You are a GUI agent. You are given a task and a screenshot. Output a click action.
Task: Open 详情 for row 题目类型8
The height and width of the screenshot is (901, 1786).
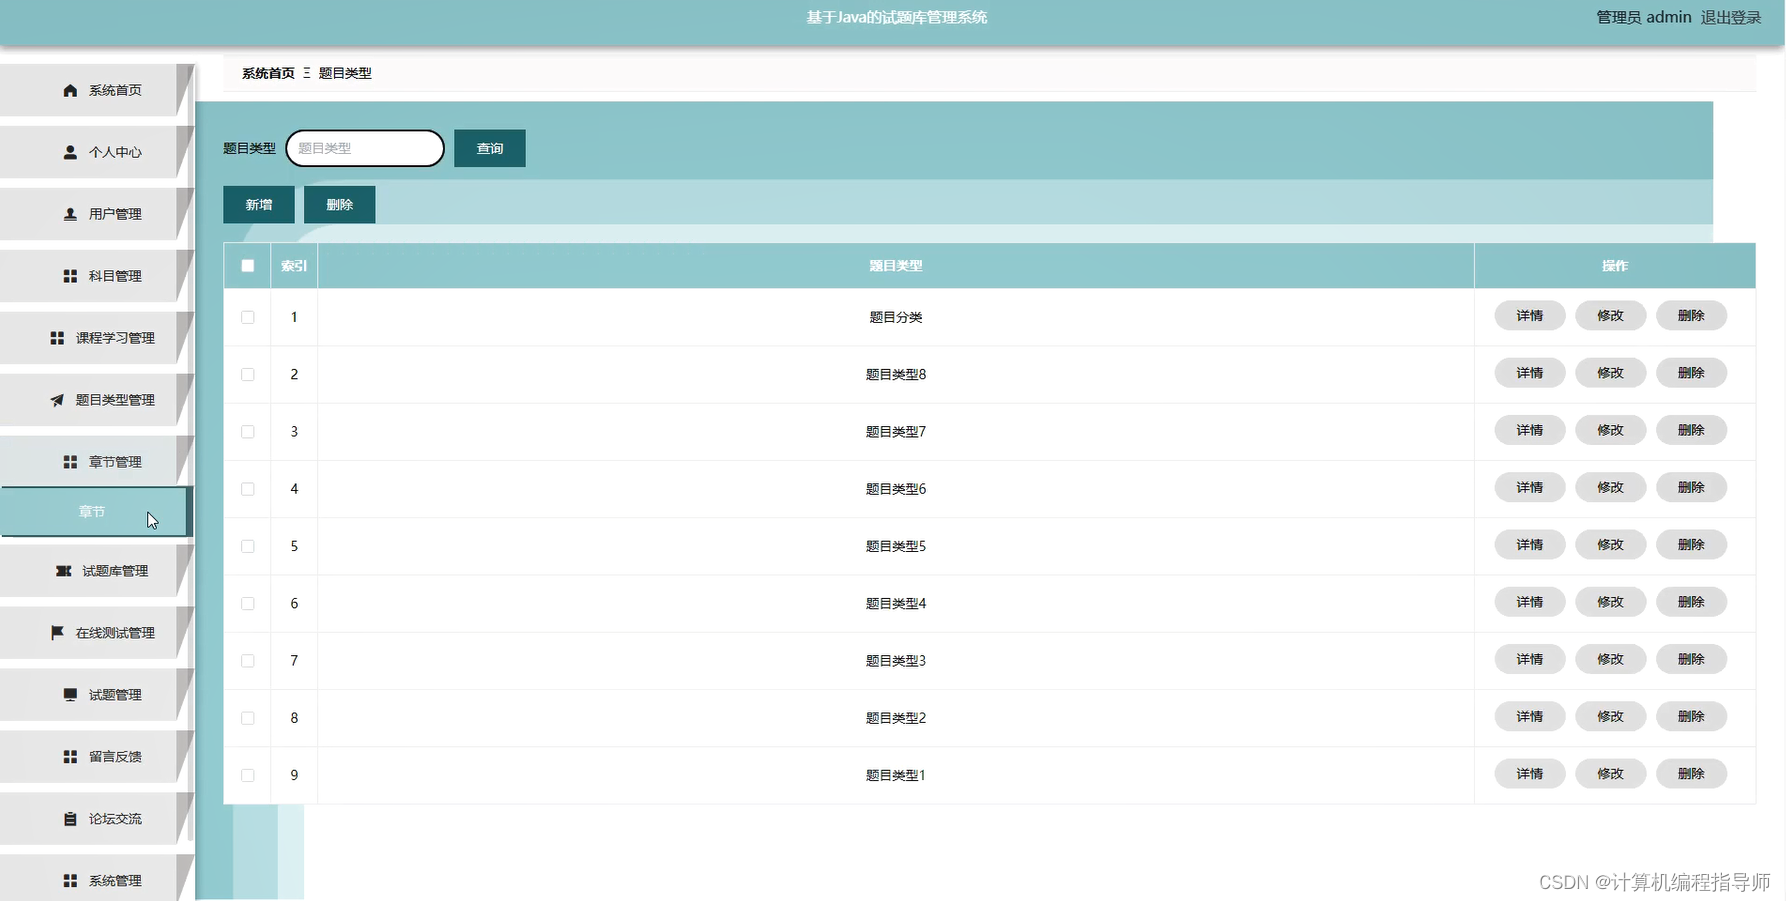[1530, 373]
